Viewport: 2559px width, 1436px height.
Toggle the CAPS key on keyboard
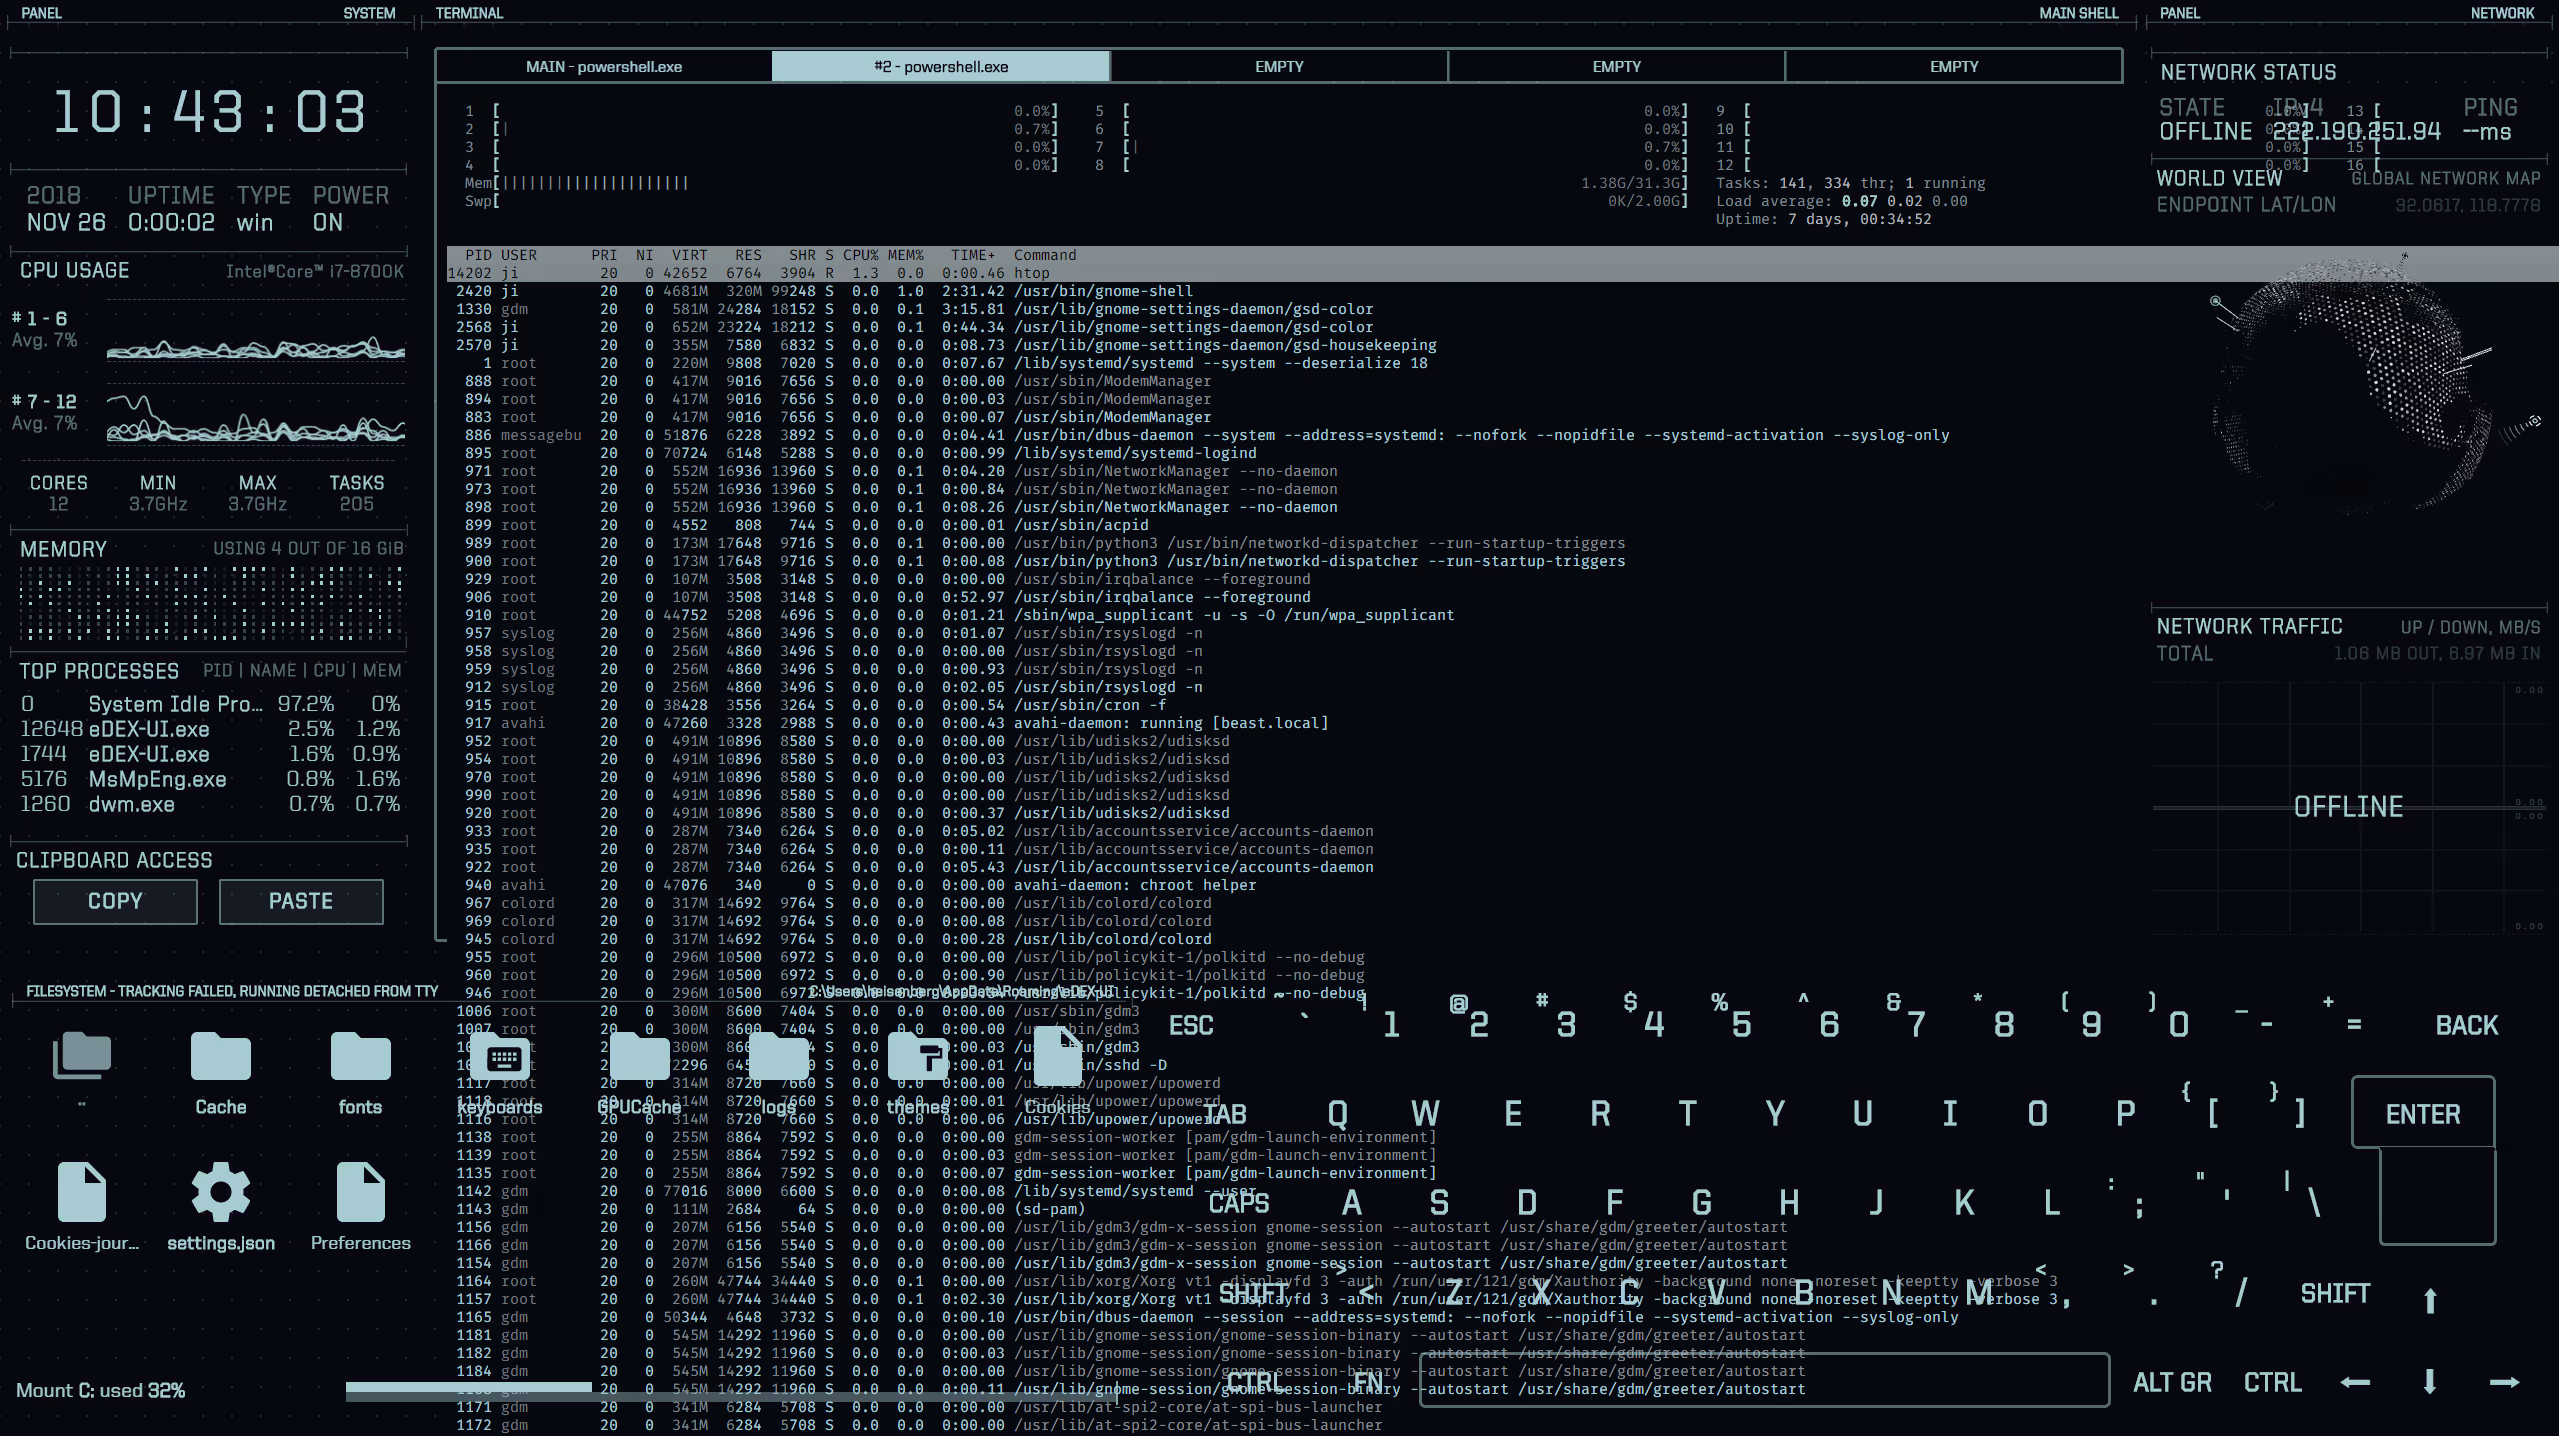point(1238,1203)
